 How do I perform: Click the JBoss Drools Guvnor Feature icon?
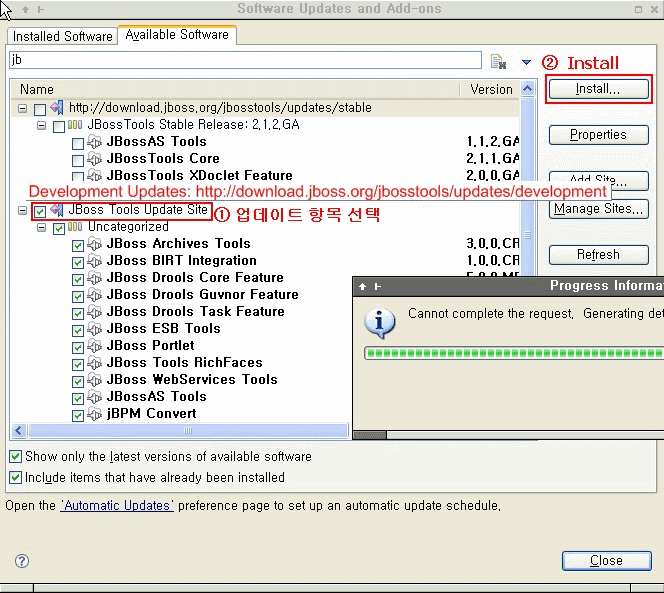(x=95, y=294)
